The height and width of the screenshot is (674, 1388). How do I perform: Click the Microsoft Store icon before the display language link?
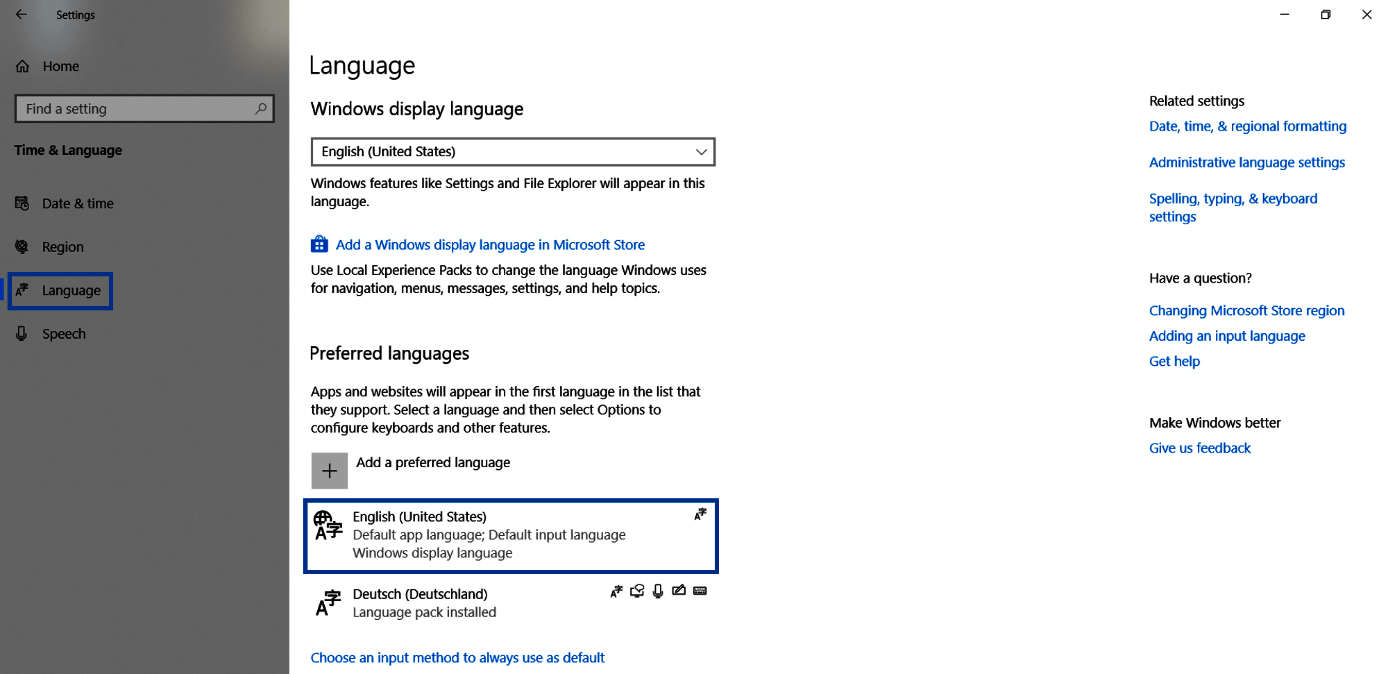[x=319, y=243]
